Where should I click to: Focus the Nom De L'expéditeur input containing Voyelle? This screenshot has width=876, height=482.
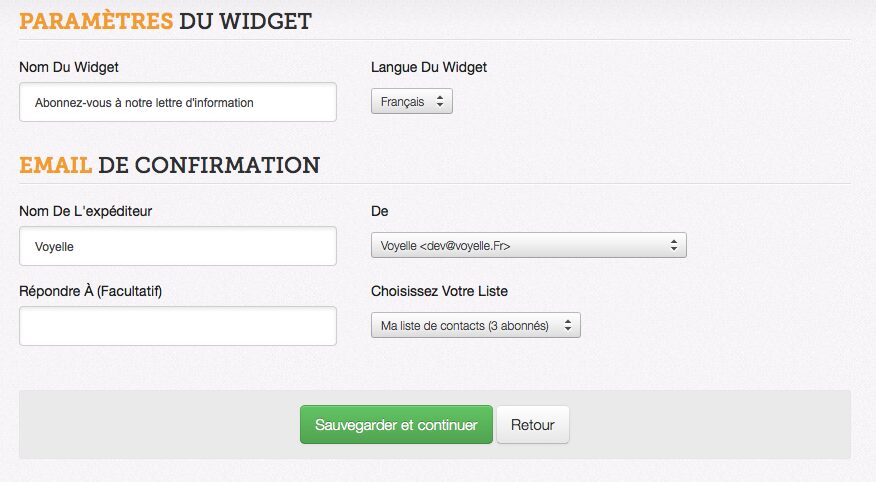coord(177,246)
